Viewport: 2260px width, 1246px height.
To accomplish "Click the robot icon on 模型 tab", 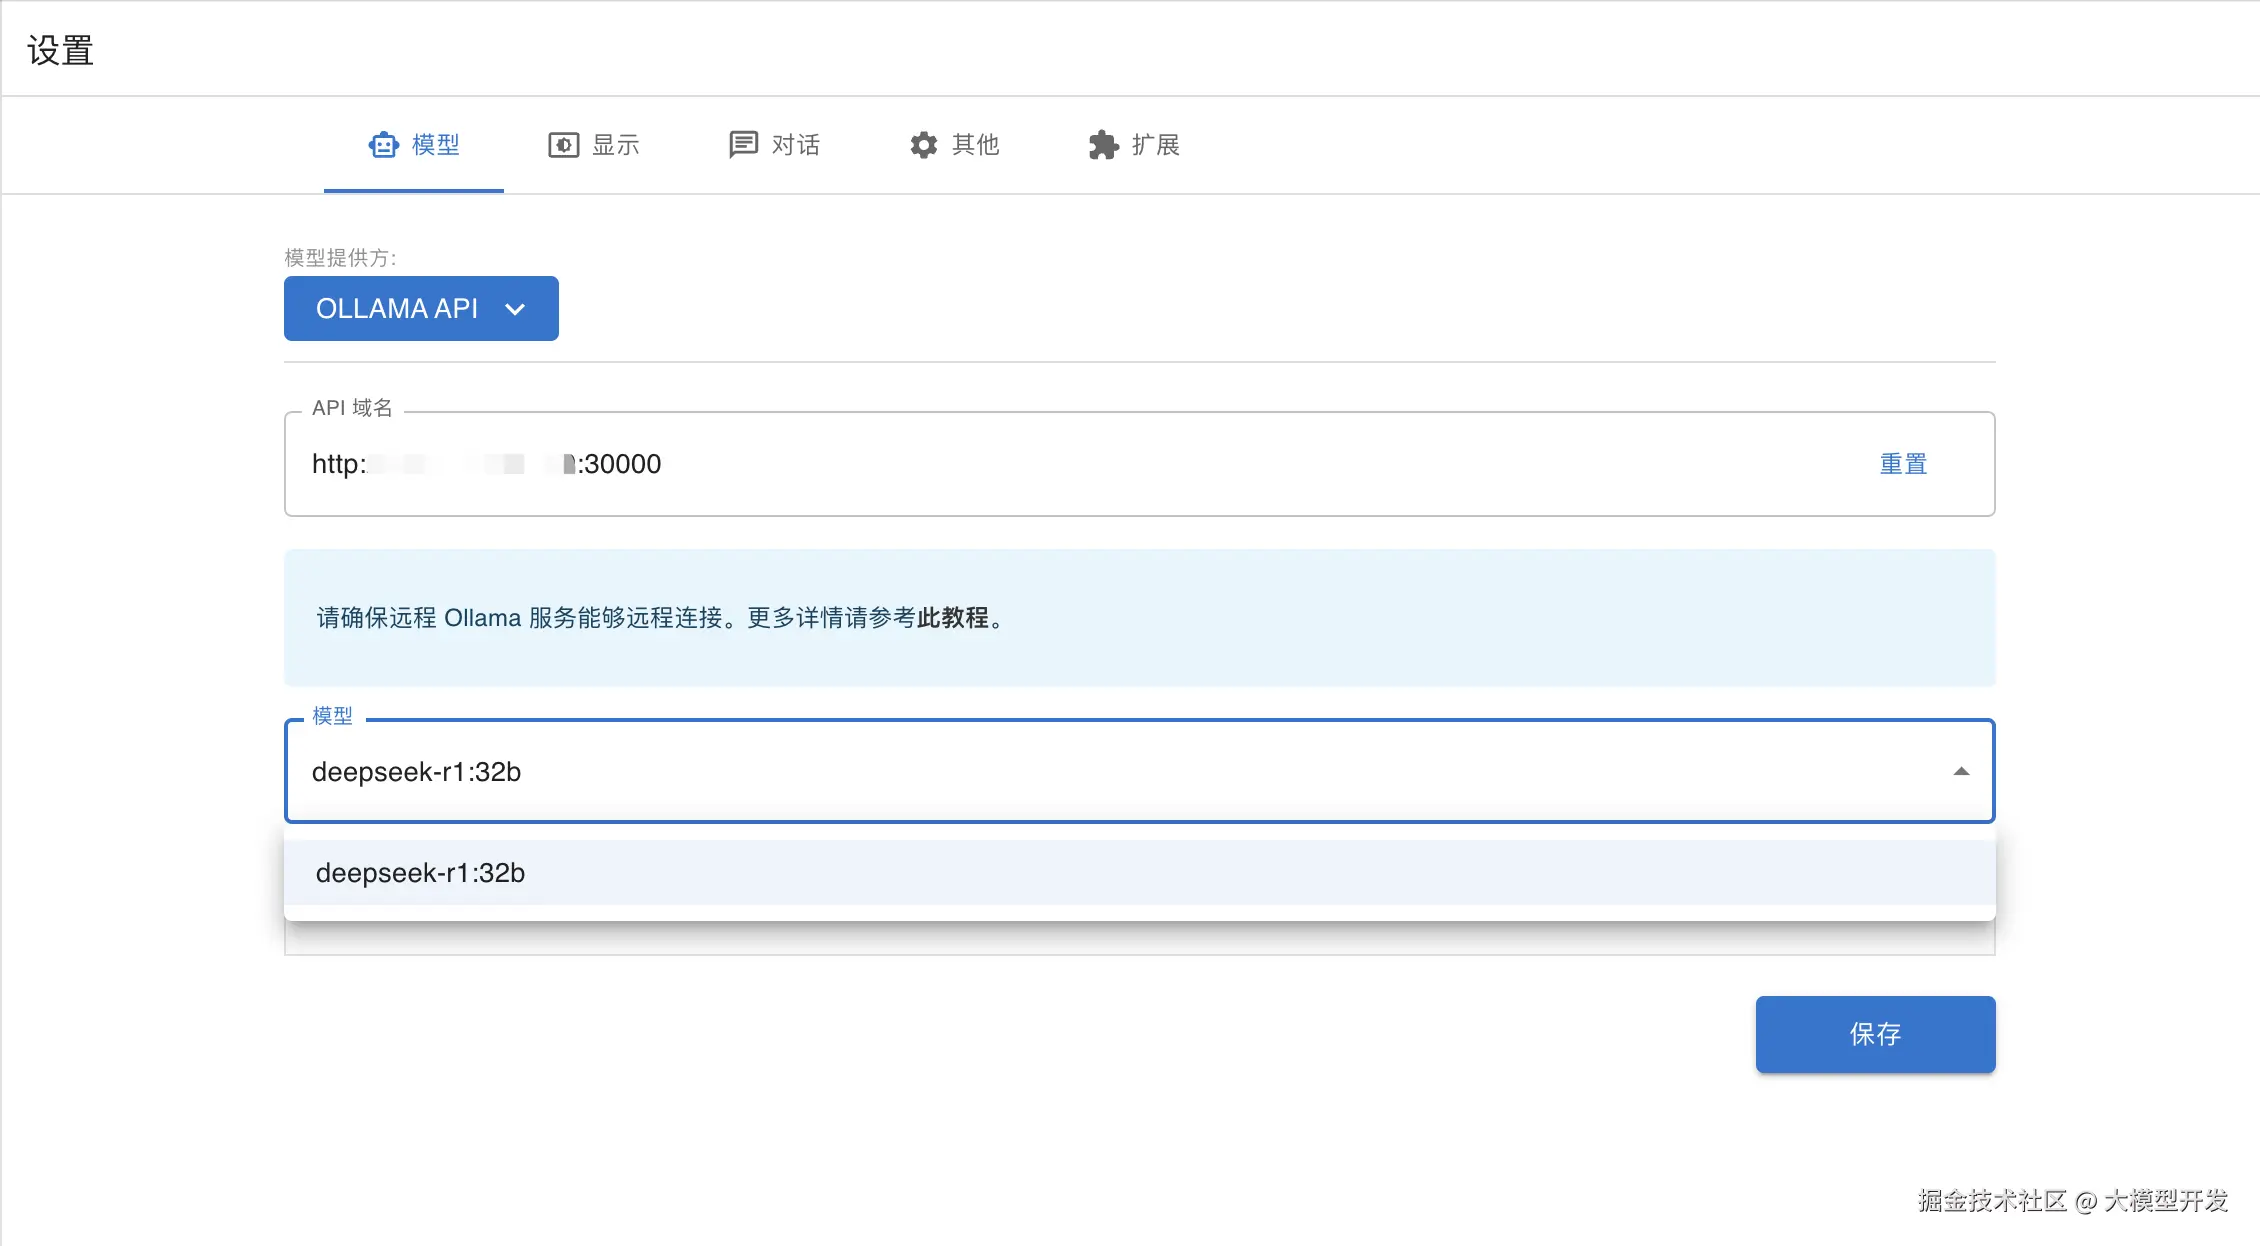I will click(383, 145).
